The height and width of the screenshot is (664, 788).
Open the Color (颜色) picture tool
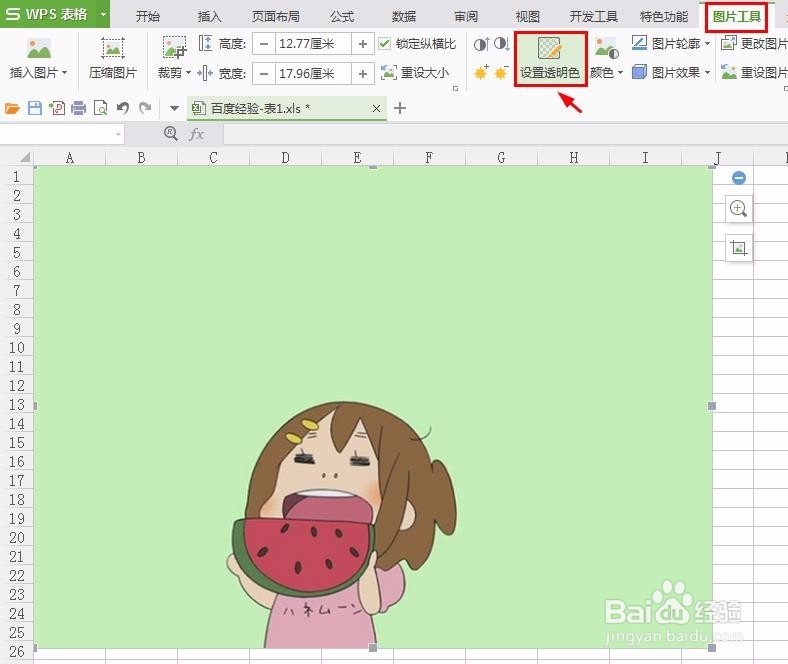click(x=606, y=49)
